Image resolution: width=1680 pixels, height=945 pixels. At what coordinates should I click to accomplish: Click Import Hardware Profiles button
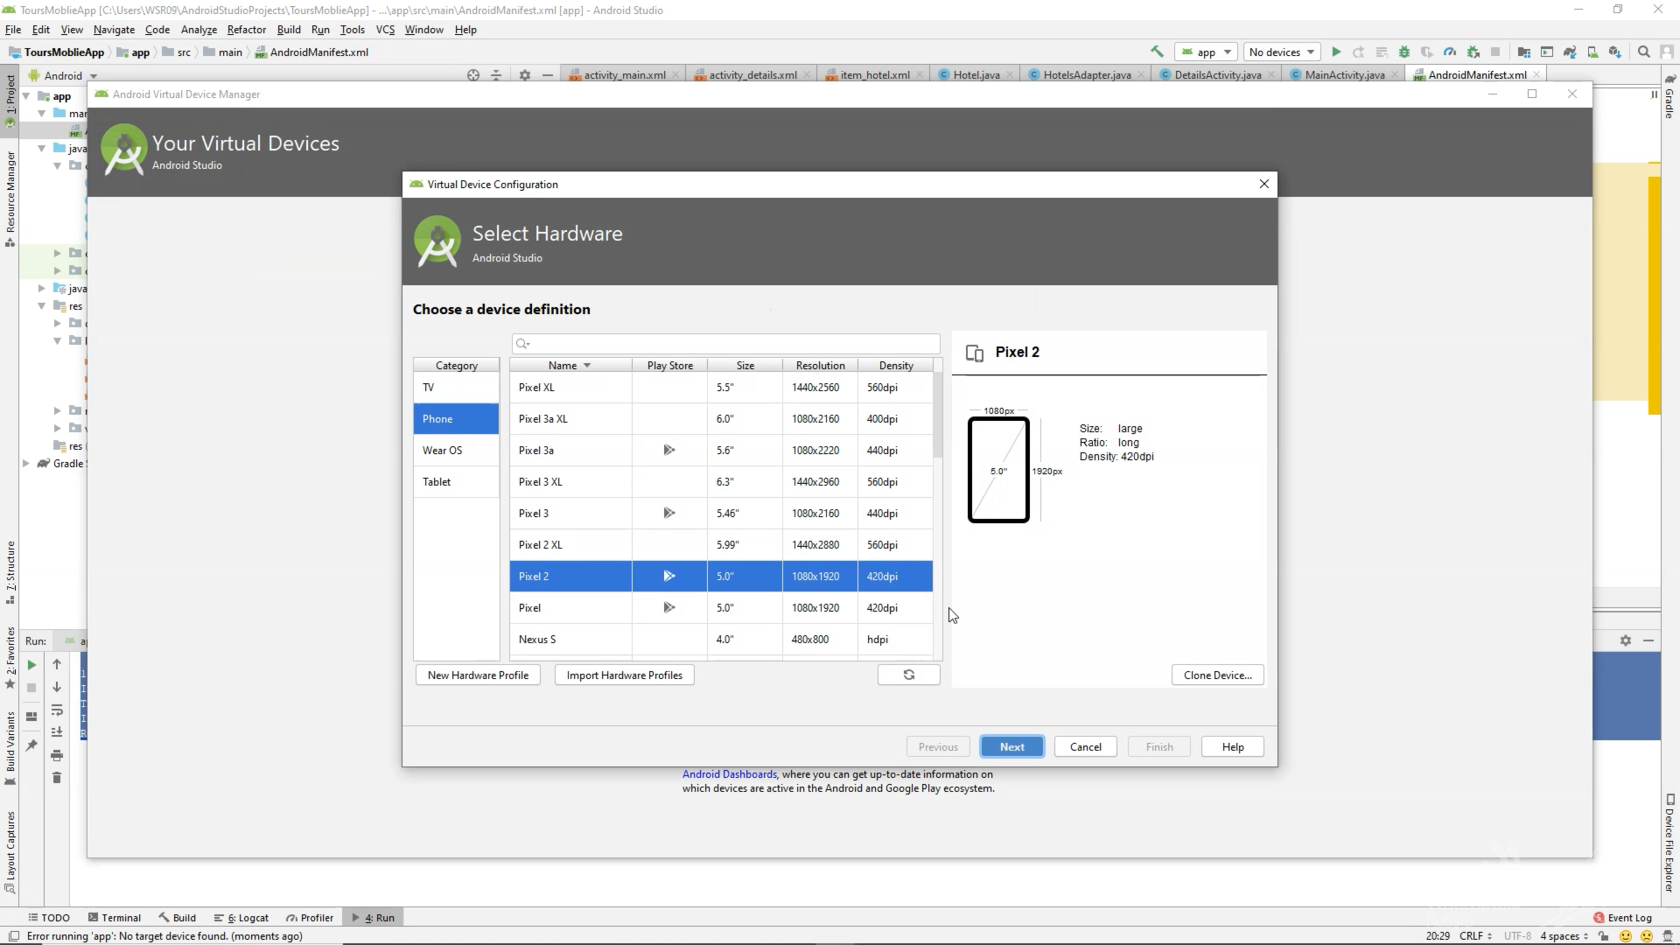click(624, 675)
